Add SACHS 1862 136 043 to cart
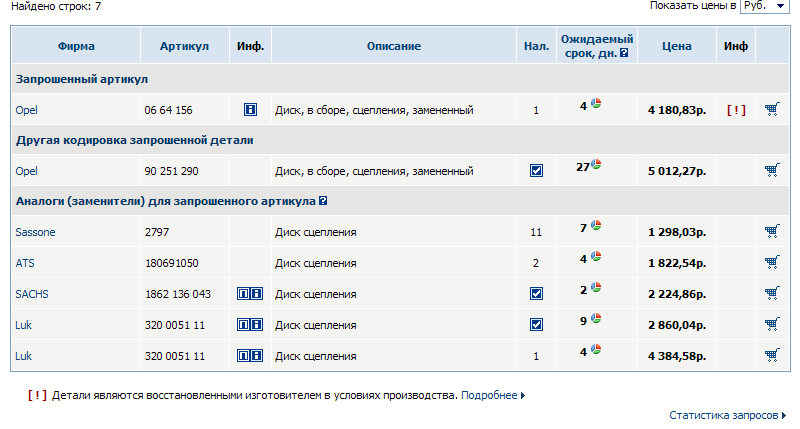 (x=771, y=294)
